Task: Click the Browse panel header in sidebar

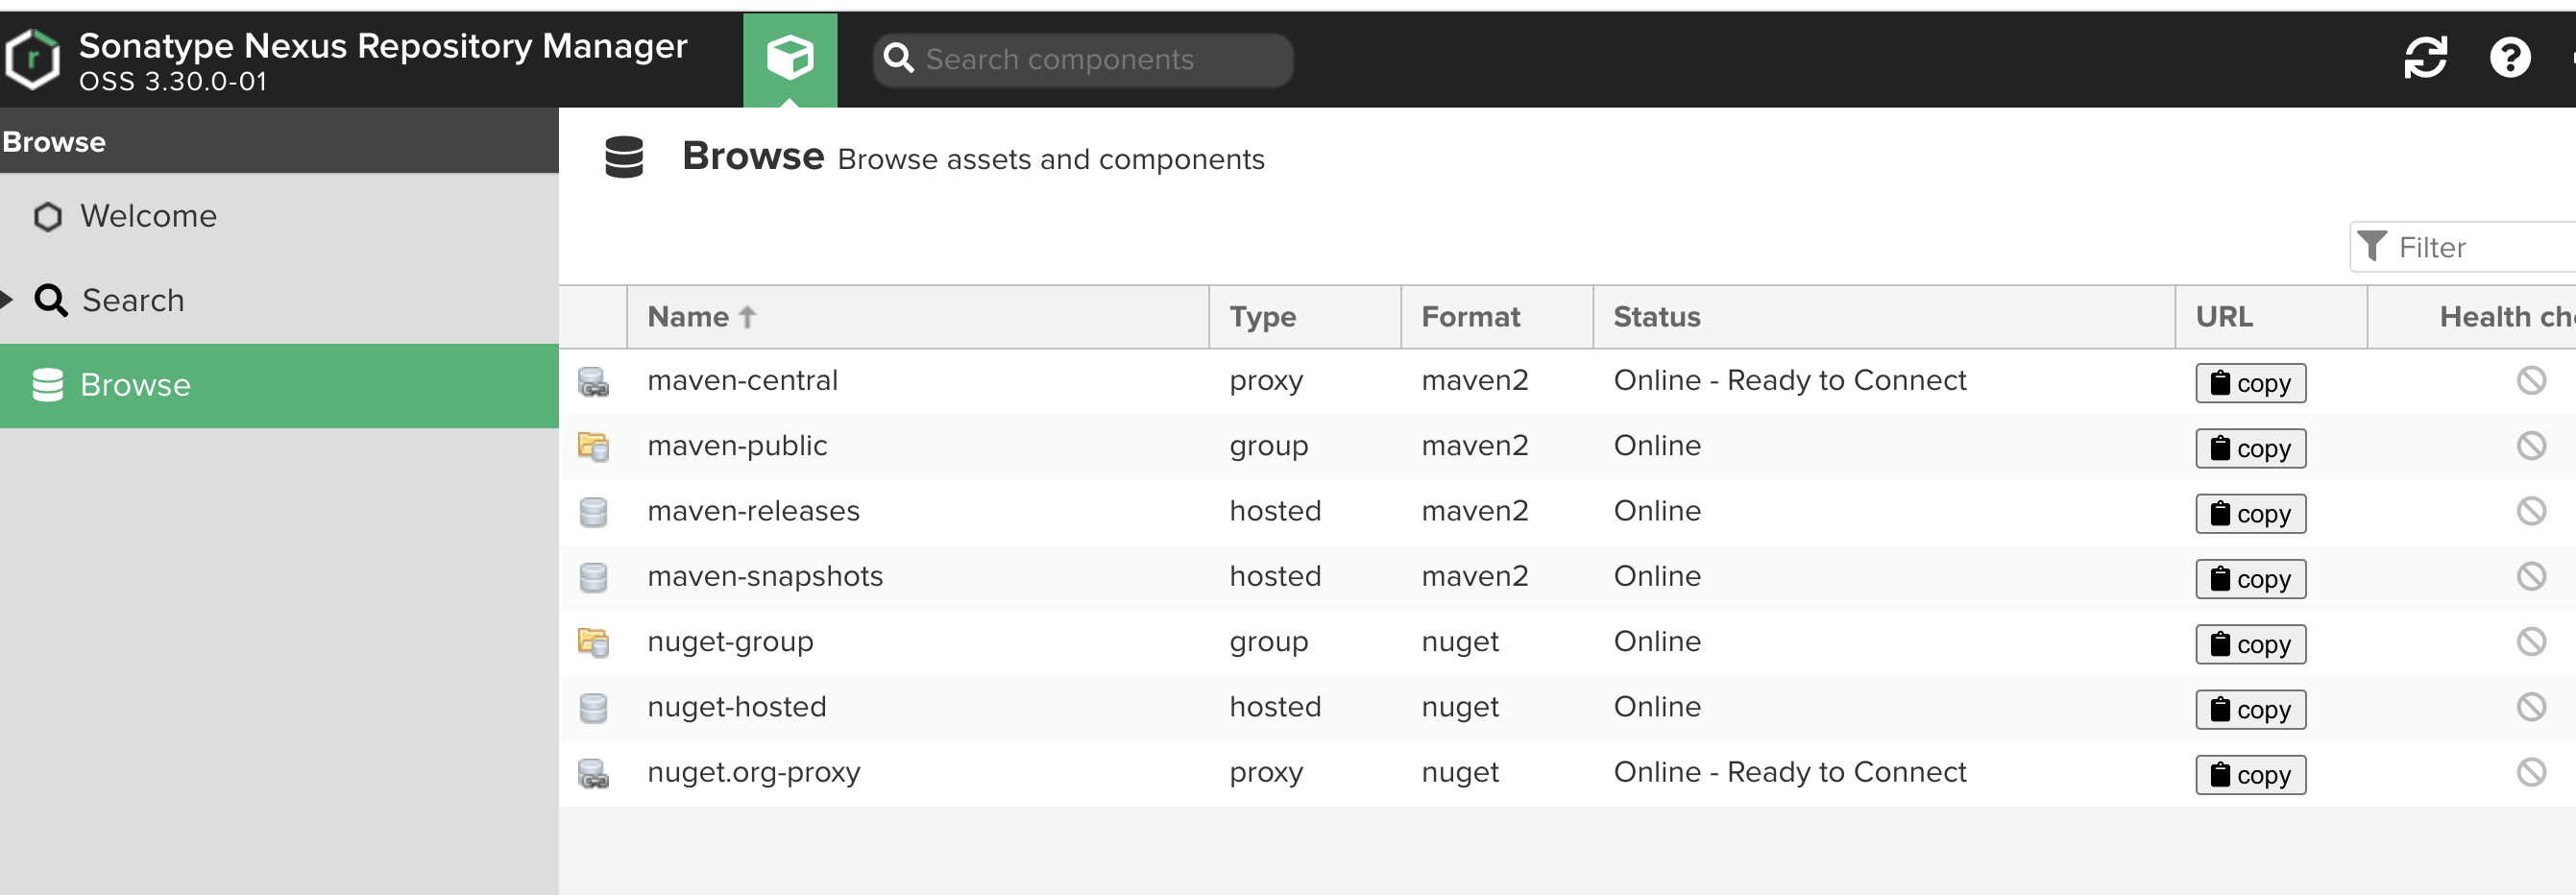Action: [x=279, y=141]
